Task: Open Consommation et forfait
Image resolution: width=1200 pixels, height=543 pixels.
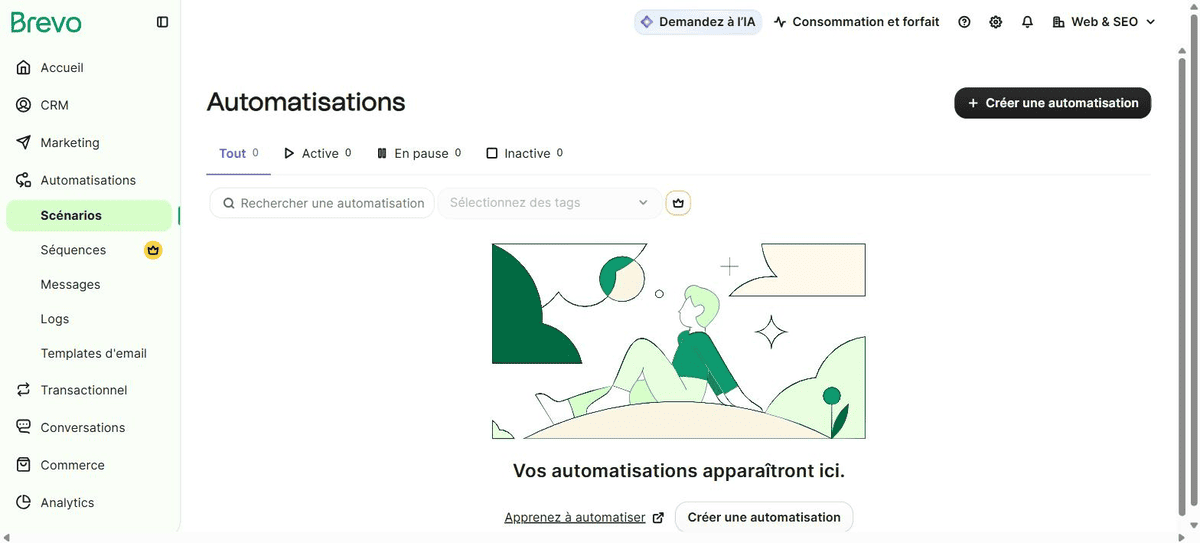Action: point(857,22)
